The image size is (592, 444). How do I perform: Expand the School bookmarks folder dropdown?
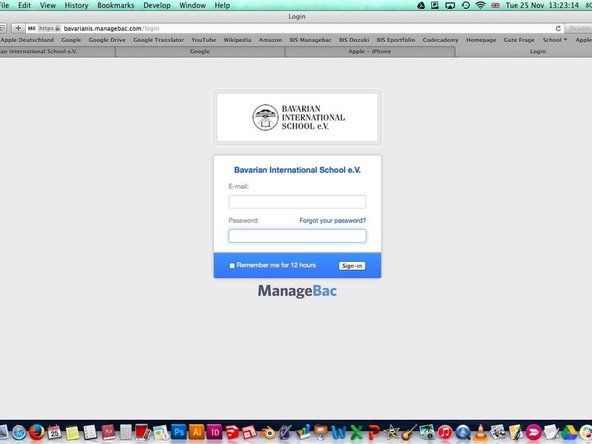pos(555,40)
